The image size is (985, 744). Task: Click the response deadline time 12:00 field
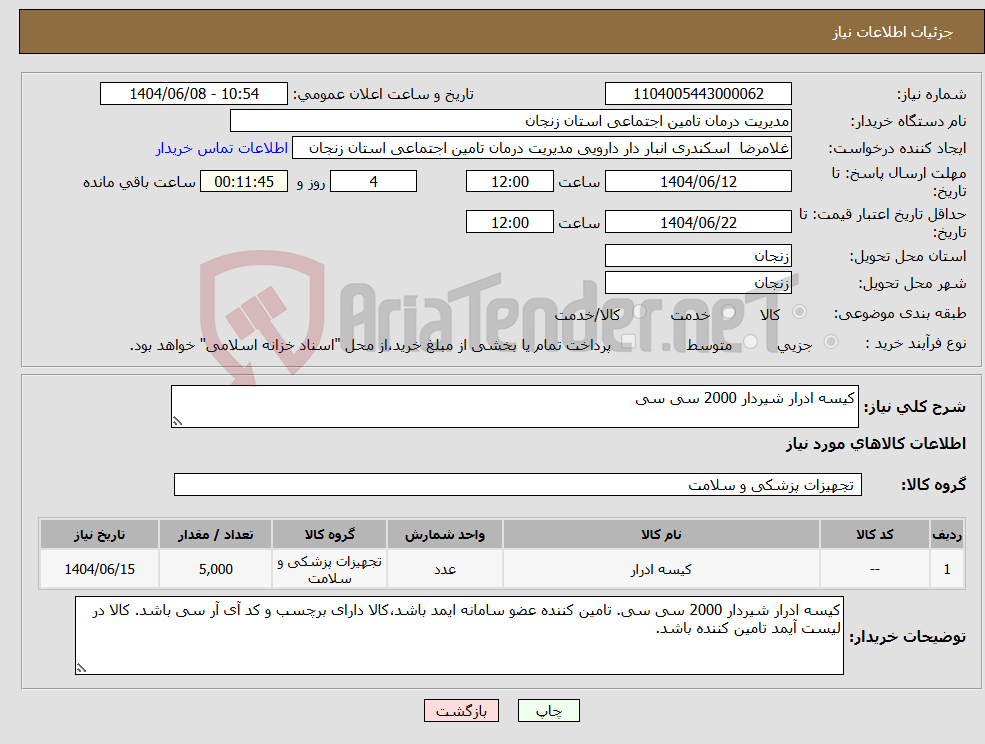tap(509, 182)
